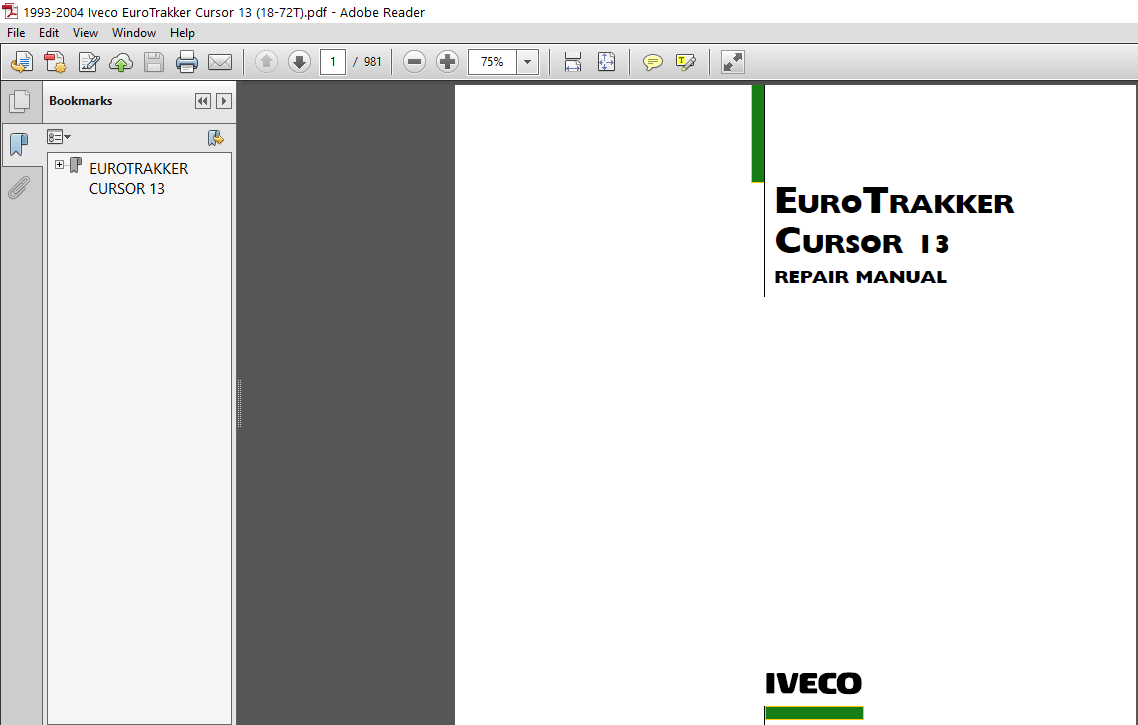The width and height of the screenshot is (1138, 725).
Task: Select the Highlight text tool
Action: coord(686,62)
